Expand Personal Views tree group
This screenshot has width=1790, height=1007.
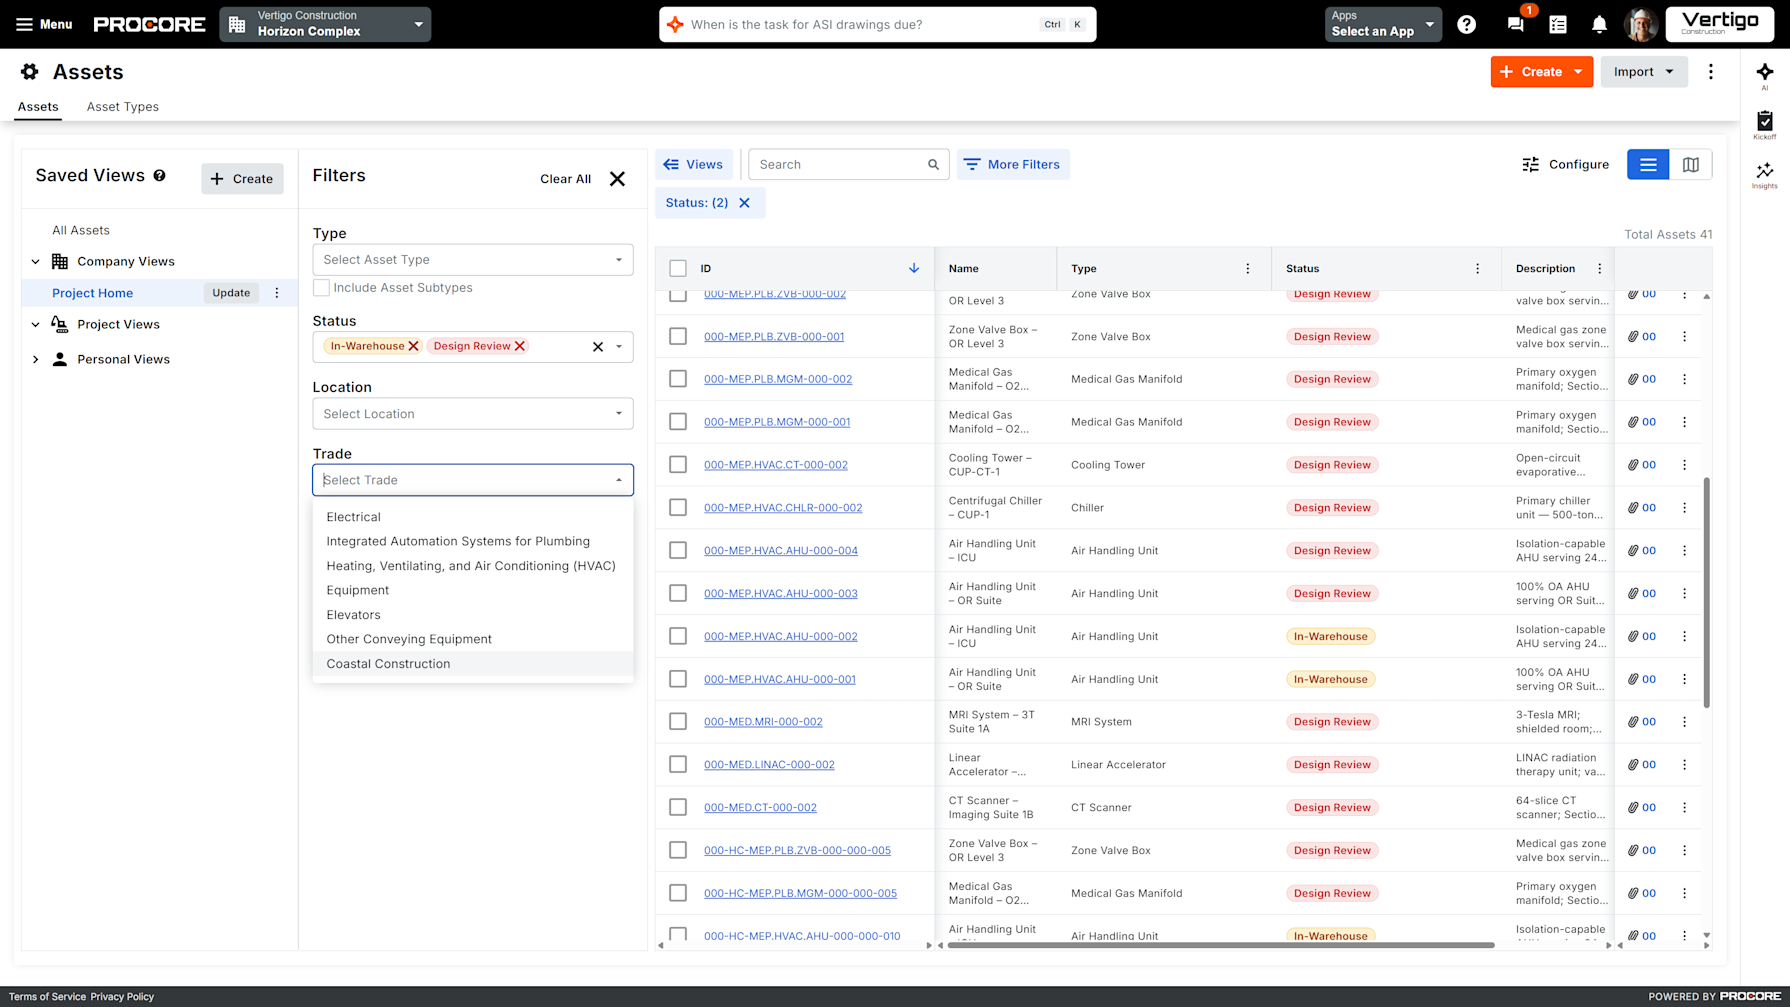(36, 360)
